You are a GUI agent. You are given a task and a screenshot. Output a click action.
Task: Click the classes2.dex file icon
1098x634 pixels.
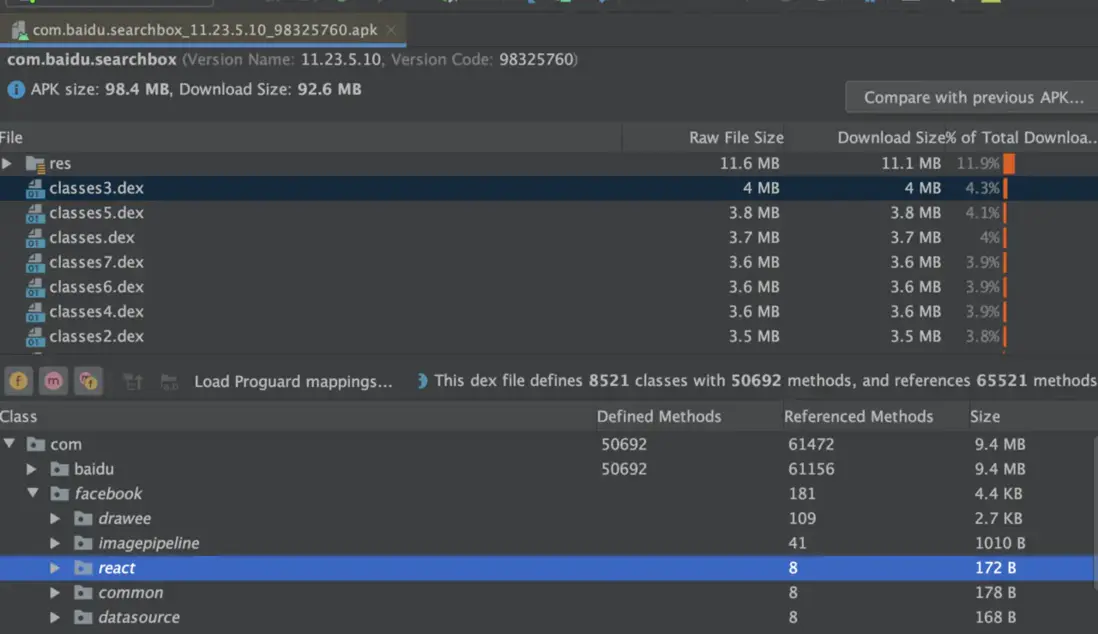35,336
